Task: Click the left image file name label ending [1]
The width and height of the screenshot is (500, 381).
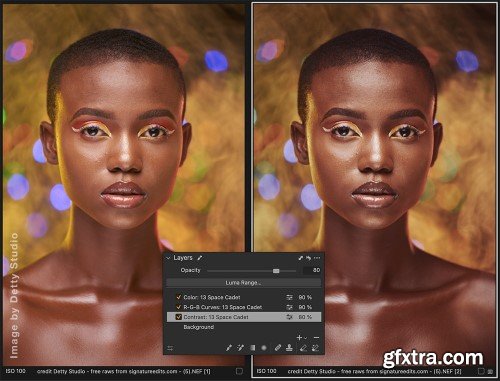Action: pyautogui.click(x=124, y=371)
